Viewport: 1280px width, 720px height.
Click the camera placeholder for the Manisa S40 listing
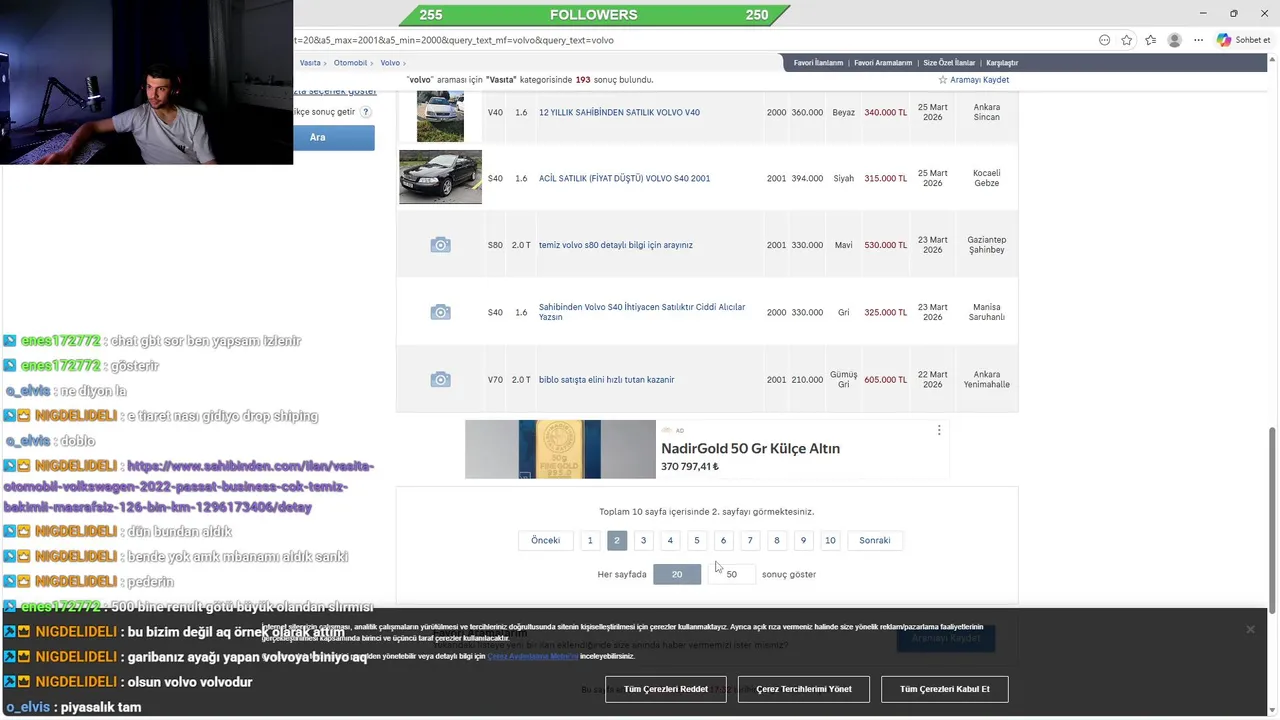(x=440, y=312)
